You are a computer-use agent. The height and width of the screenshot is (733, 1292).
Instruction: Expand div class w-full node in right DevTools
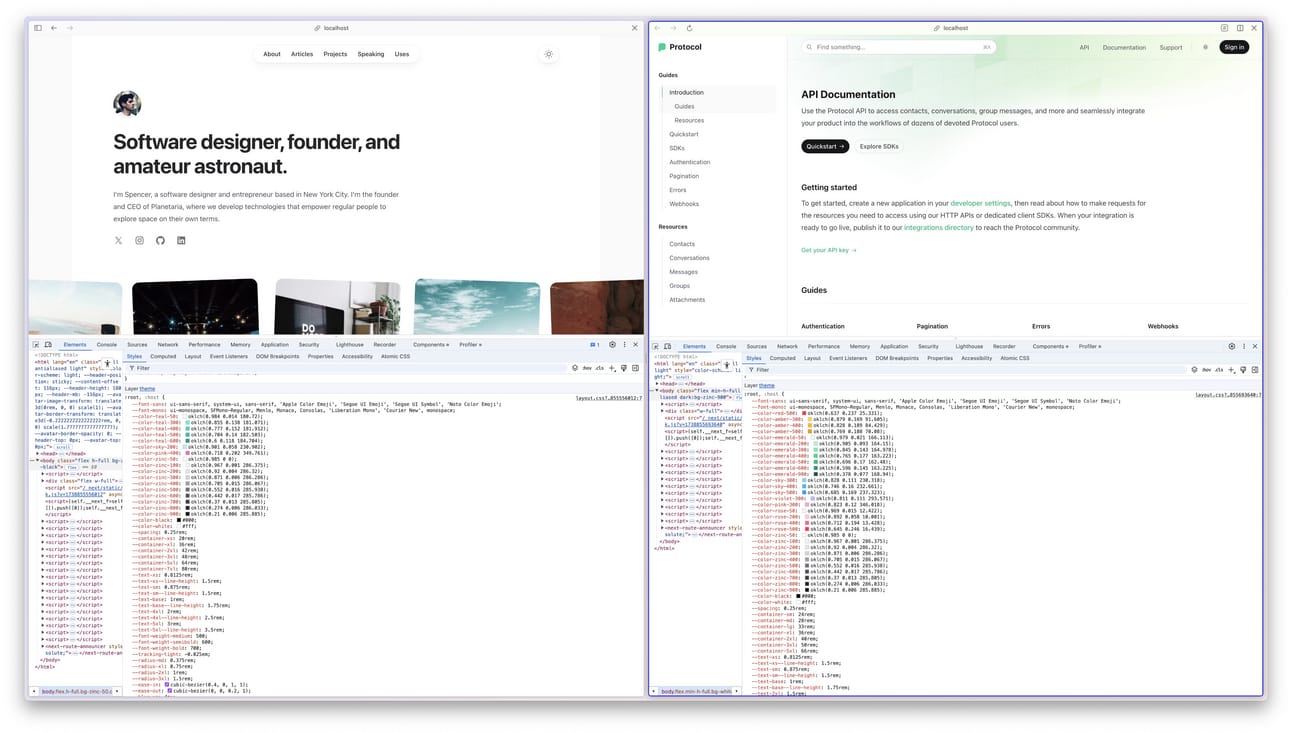(662, 411)
